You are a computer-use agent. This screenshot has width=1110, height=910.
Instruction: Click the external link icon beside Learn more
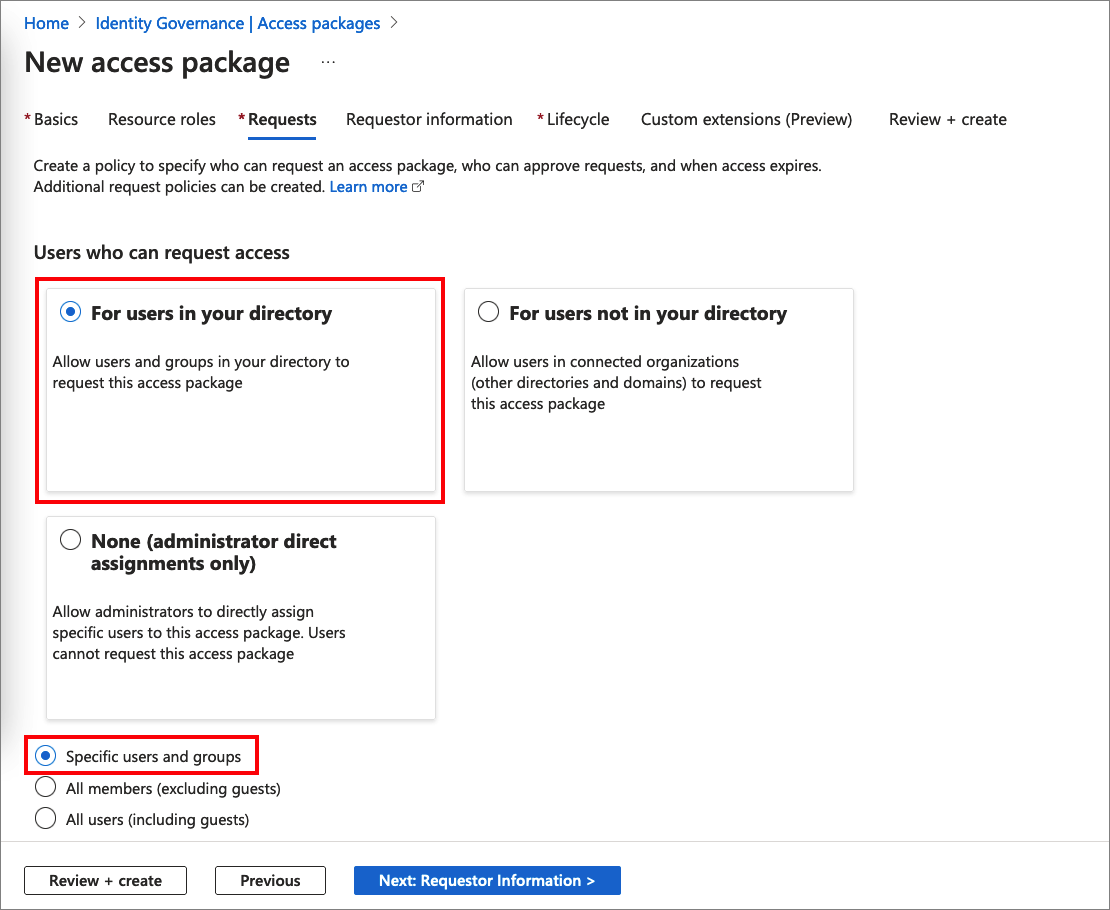tap(418, 187)
